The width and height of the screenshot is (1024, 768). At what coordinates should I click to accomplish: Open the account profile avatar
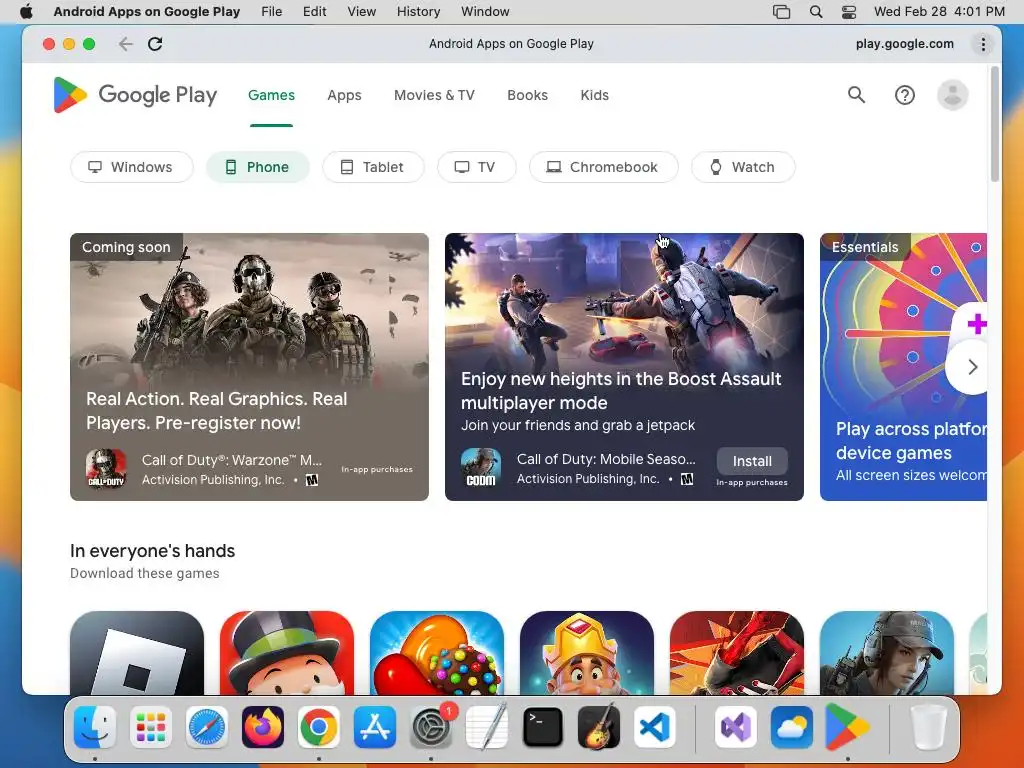click(x=952, y=95)
